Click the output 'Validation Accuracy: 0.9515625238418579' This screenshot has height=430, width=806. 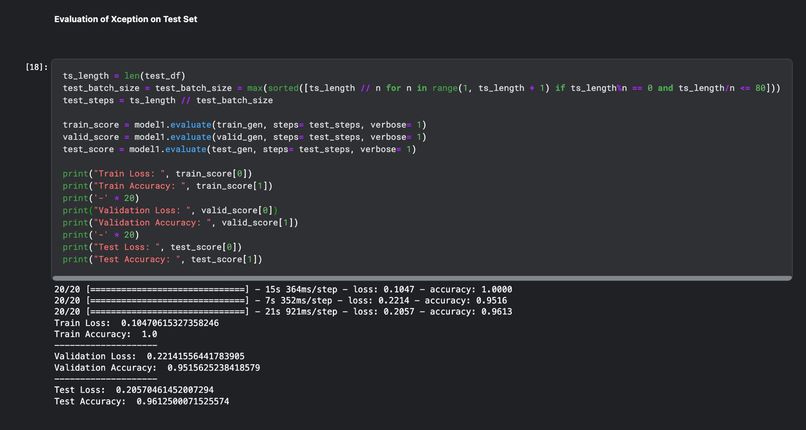pos(157,368)
